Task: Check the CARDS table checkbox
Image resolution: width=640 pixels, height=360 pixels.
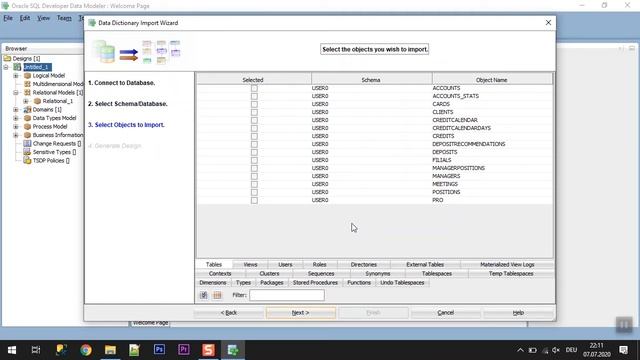Action: click(x=254, y=104)
